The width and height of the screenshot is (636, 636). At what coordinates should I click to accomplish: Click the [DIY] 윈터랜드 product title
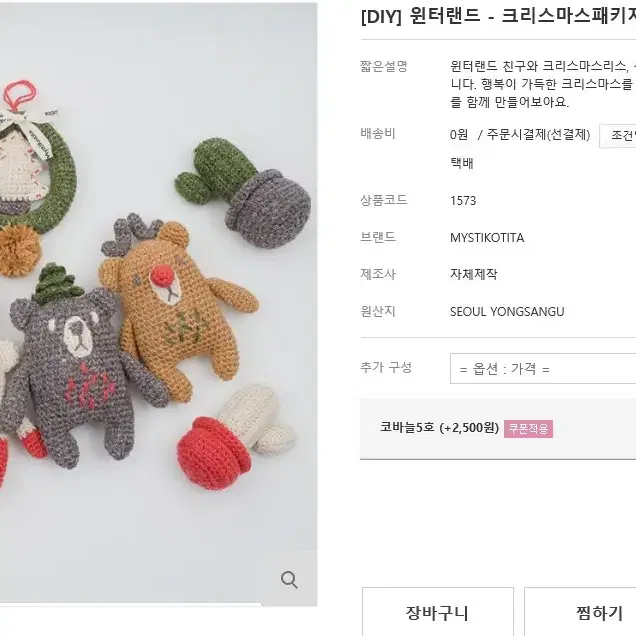[498, 16]
